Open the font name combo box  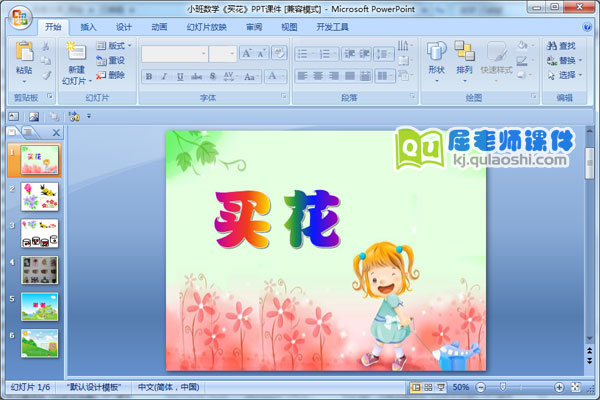point(174,54)
